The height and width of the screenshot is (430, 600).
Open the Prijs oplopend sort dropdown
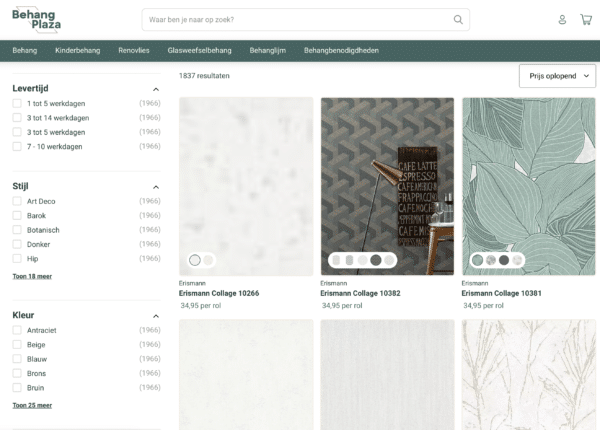[x=557, y=76]
